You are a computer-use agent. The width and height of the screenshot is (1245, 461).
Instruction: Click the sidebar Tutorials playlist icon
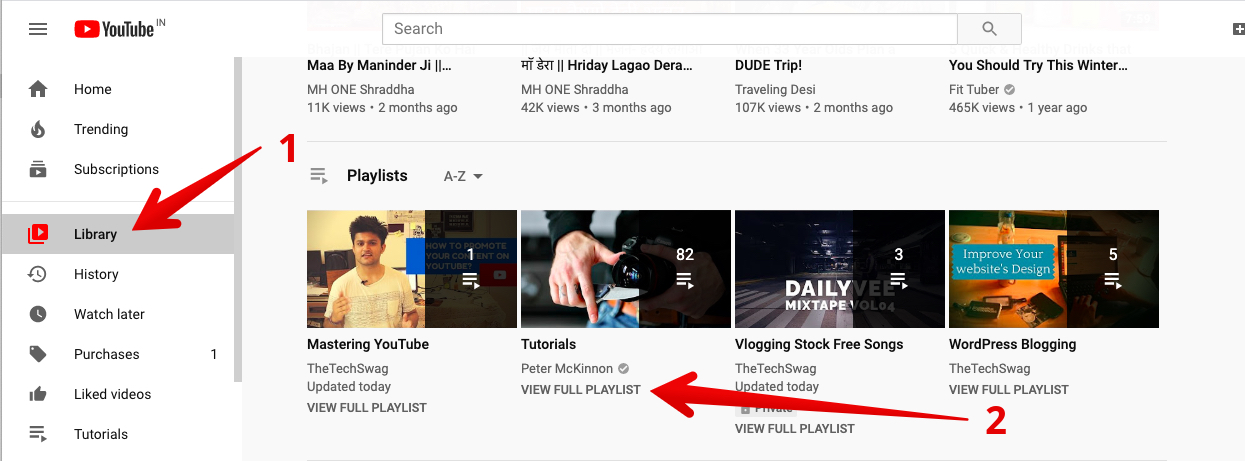coord(38,434)
